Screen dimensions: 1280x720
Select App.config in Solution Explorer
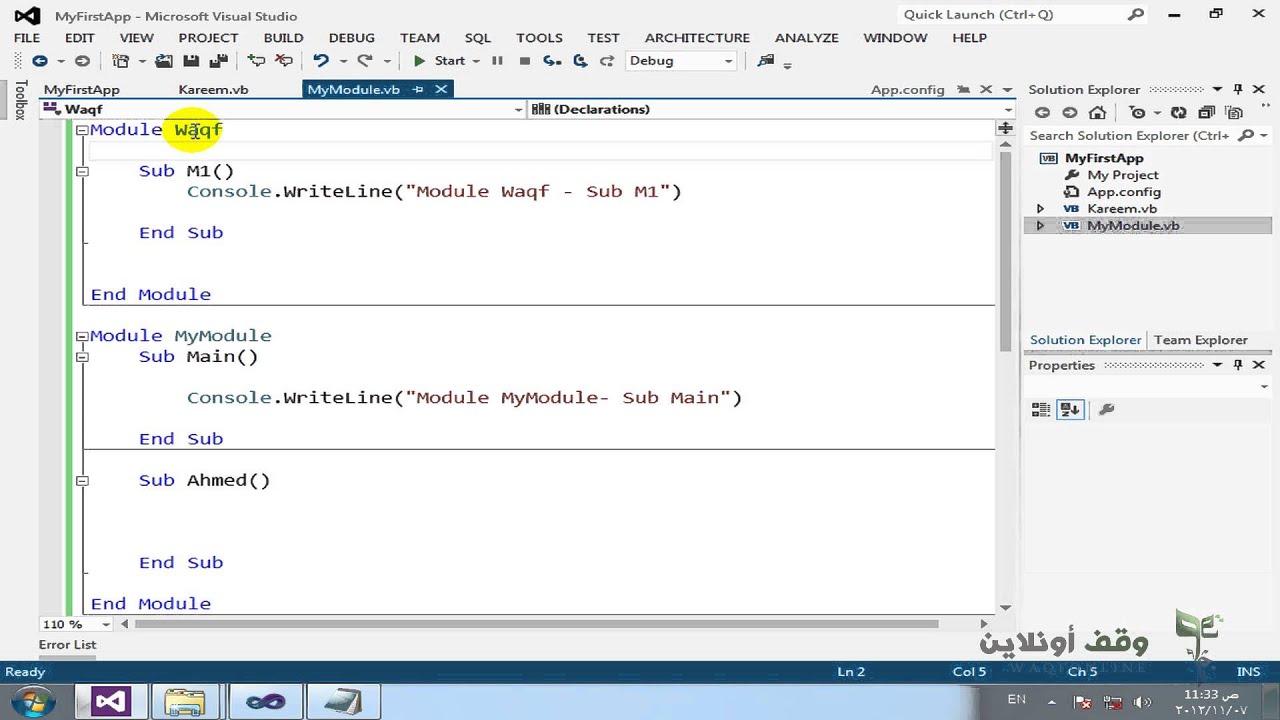1124,192
